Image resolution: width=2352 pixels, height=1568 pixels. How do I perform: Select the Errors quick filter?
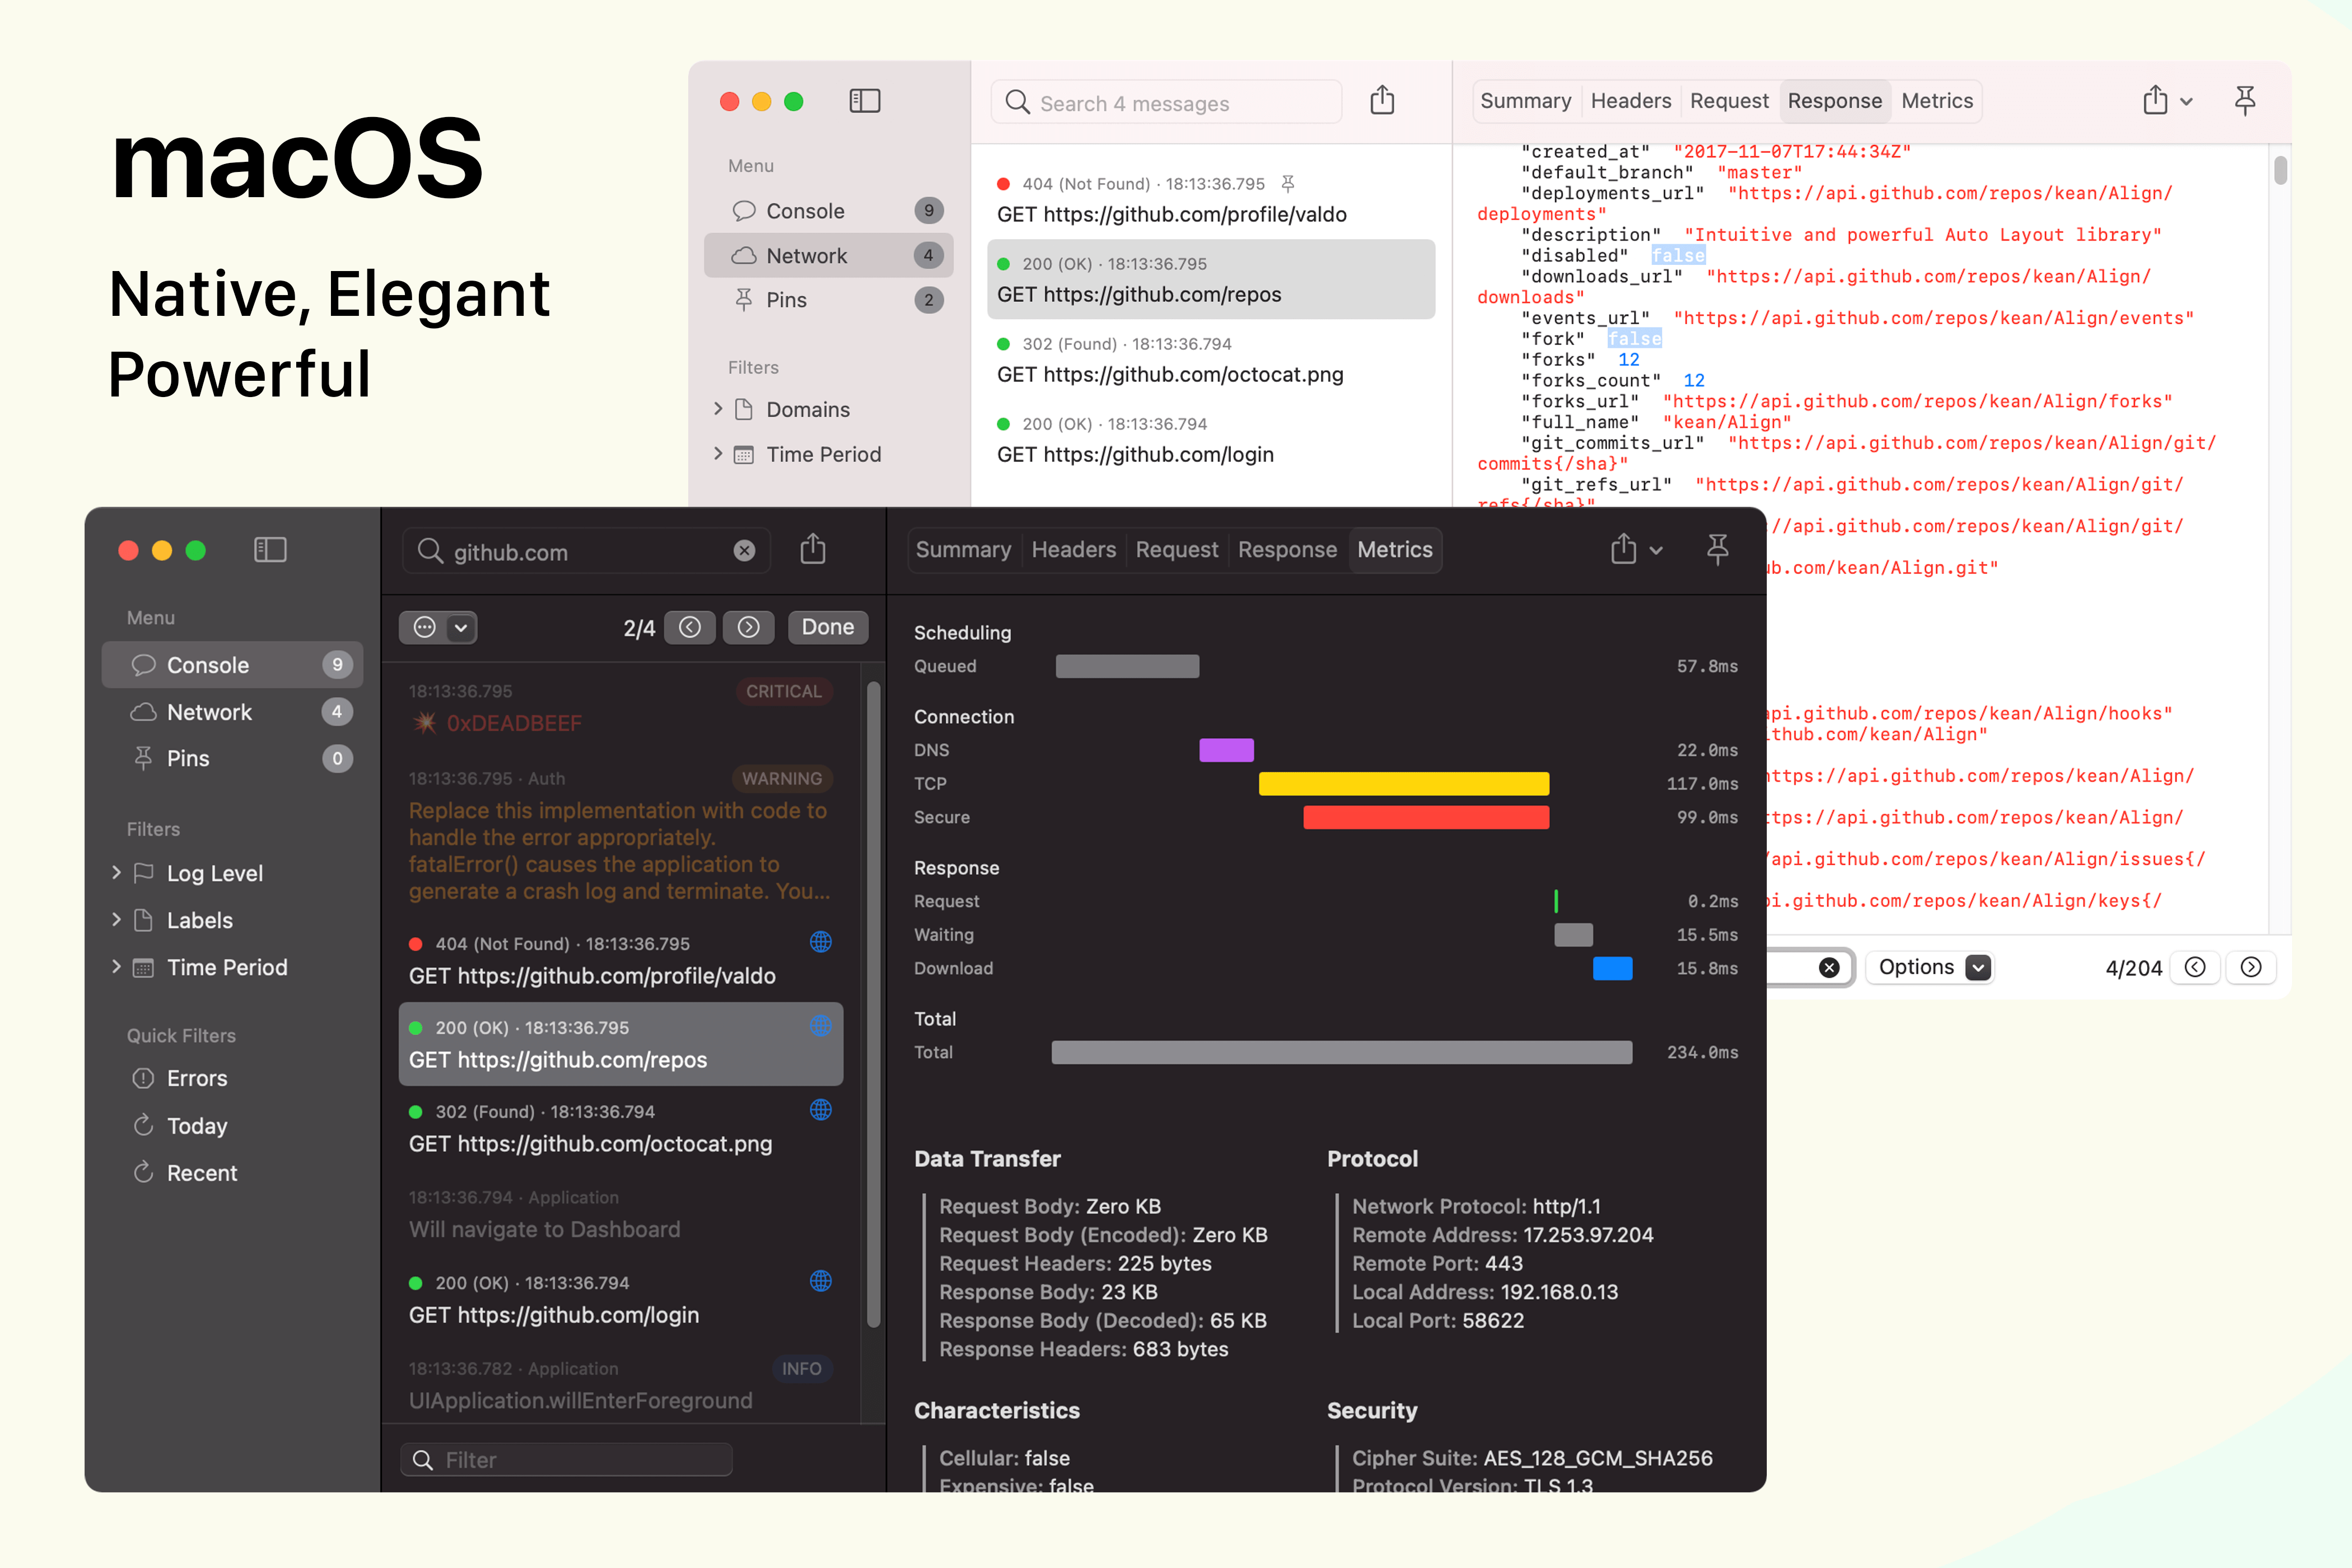(197, 1078)
